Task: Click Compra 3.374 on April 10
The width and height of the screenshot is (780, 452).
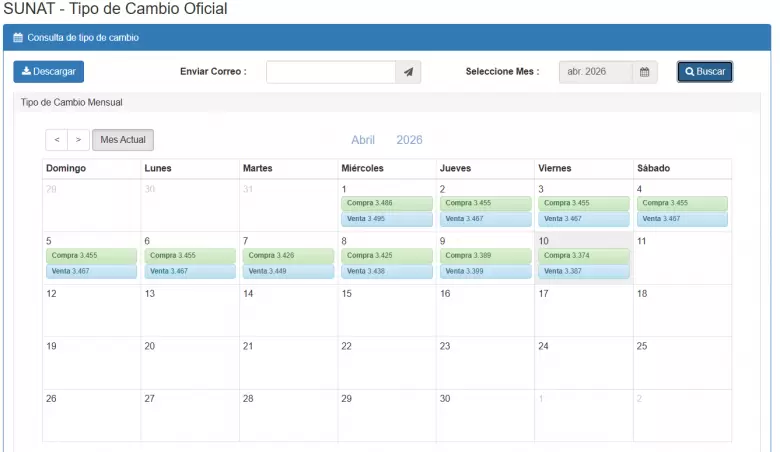Action: 584,255
